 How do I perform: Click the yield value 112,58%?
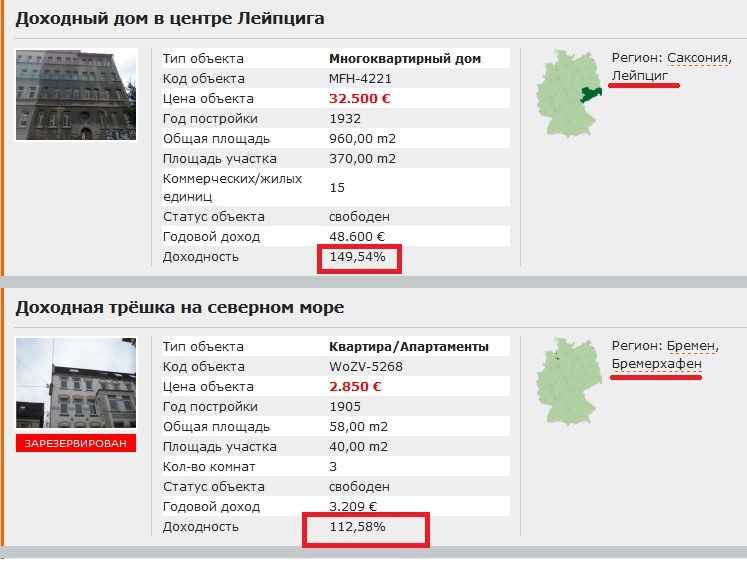coord(357,526)
